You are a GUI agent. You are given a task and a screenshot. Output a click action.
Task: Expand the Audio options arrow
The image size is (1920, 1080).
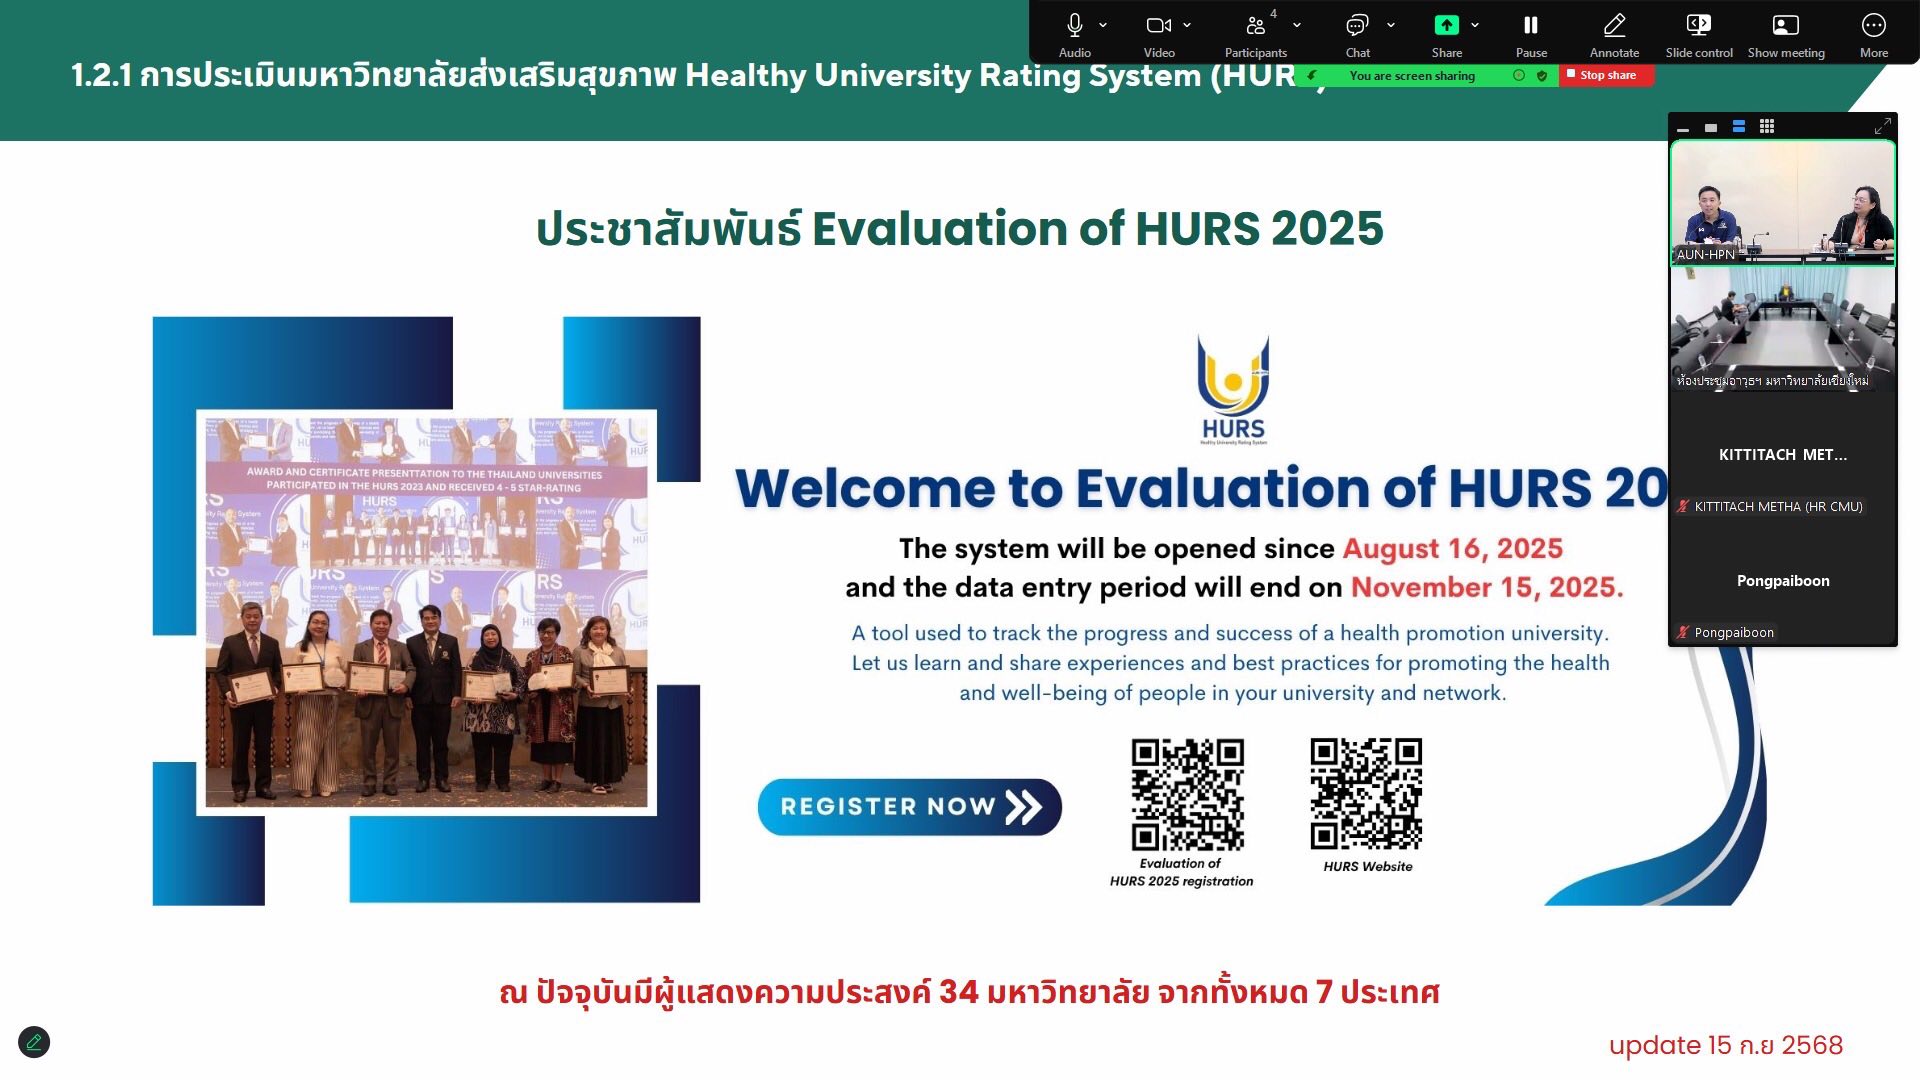[1103, 25]
